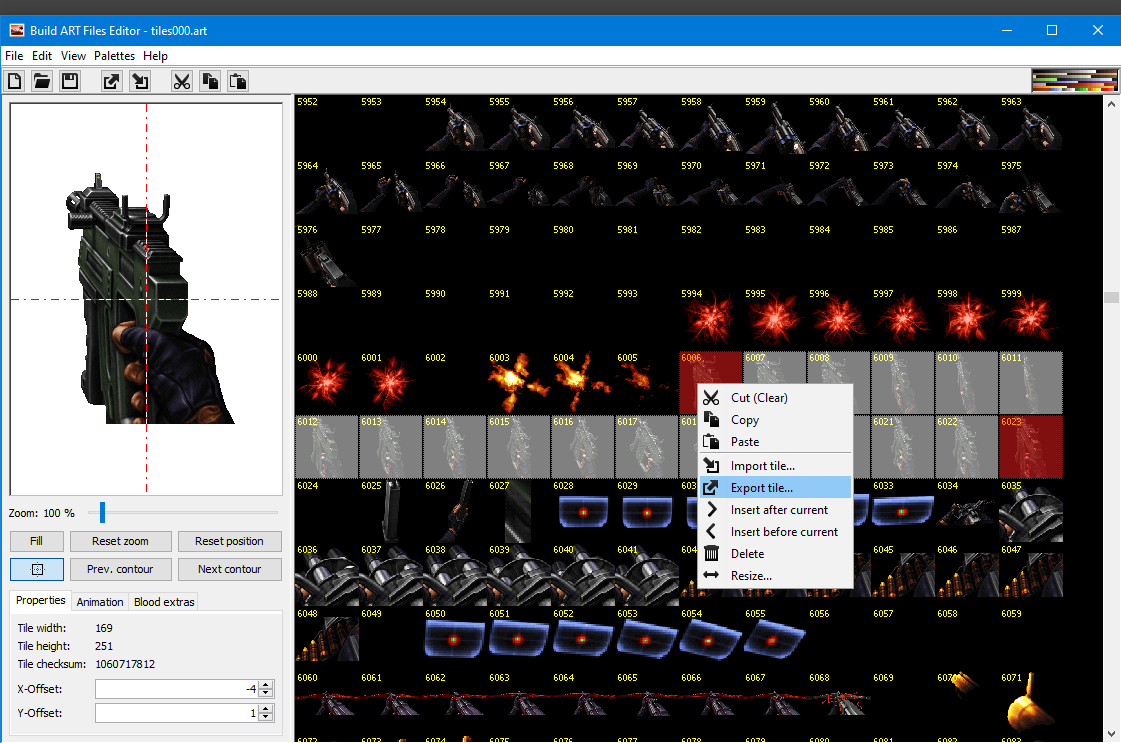
Task: Open the Palettes menu
Action: coord(114,56)
